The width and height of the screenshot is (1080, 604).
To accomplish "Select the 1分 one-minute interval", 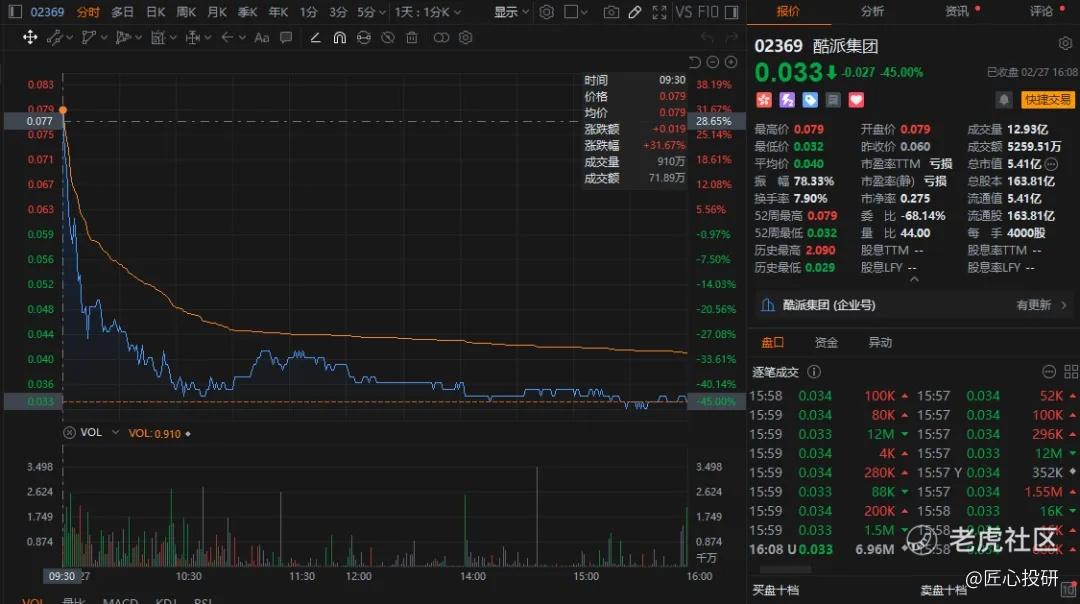I will point(309,12).
